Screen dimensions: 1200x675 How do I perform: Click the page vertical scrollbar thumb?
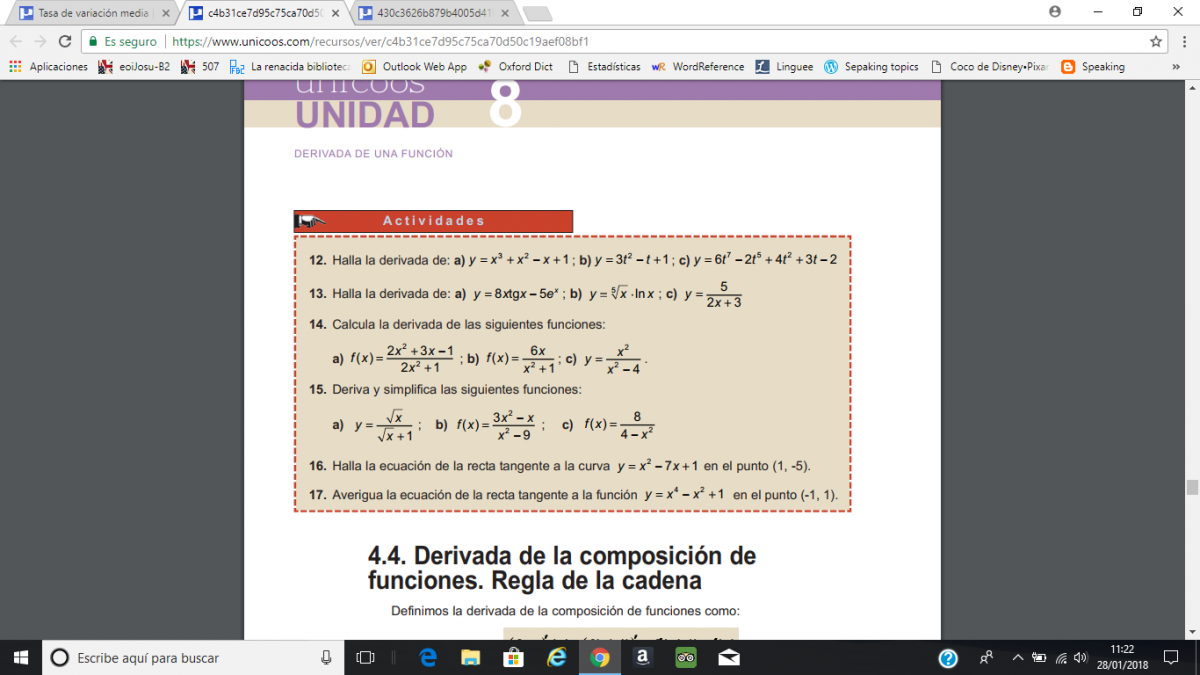(1191, 487)
